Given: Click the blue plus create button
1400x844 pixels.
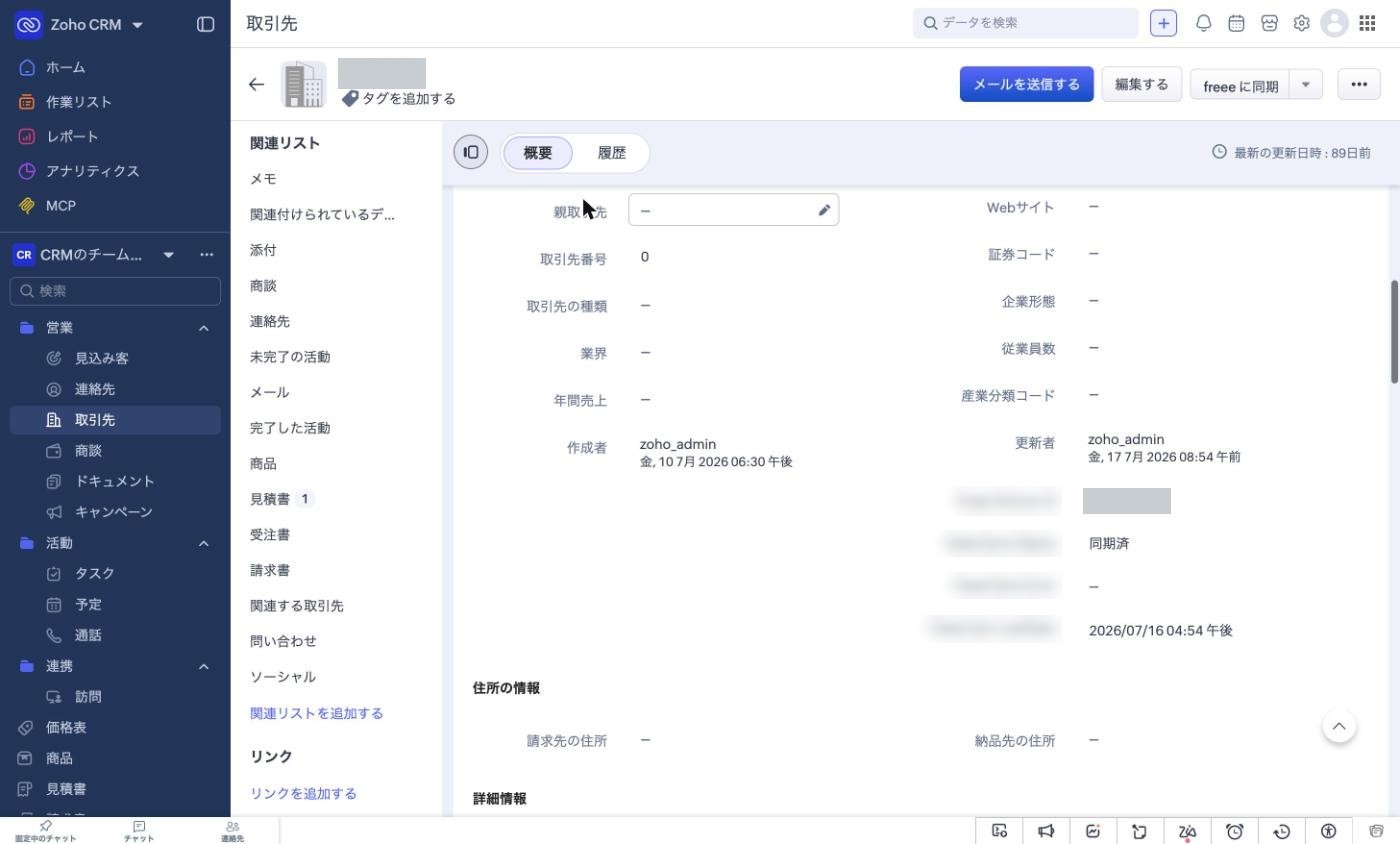Looking at the screenshot, I should pyautogui.click(x=1163, y=23).
